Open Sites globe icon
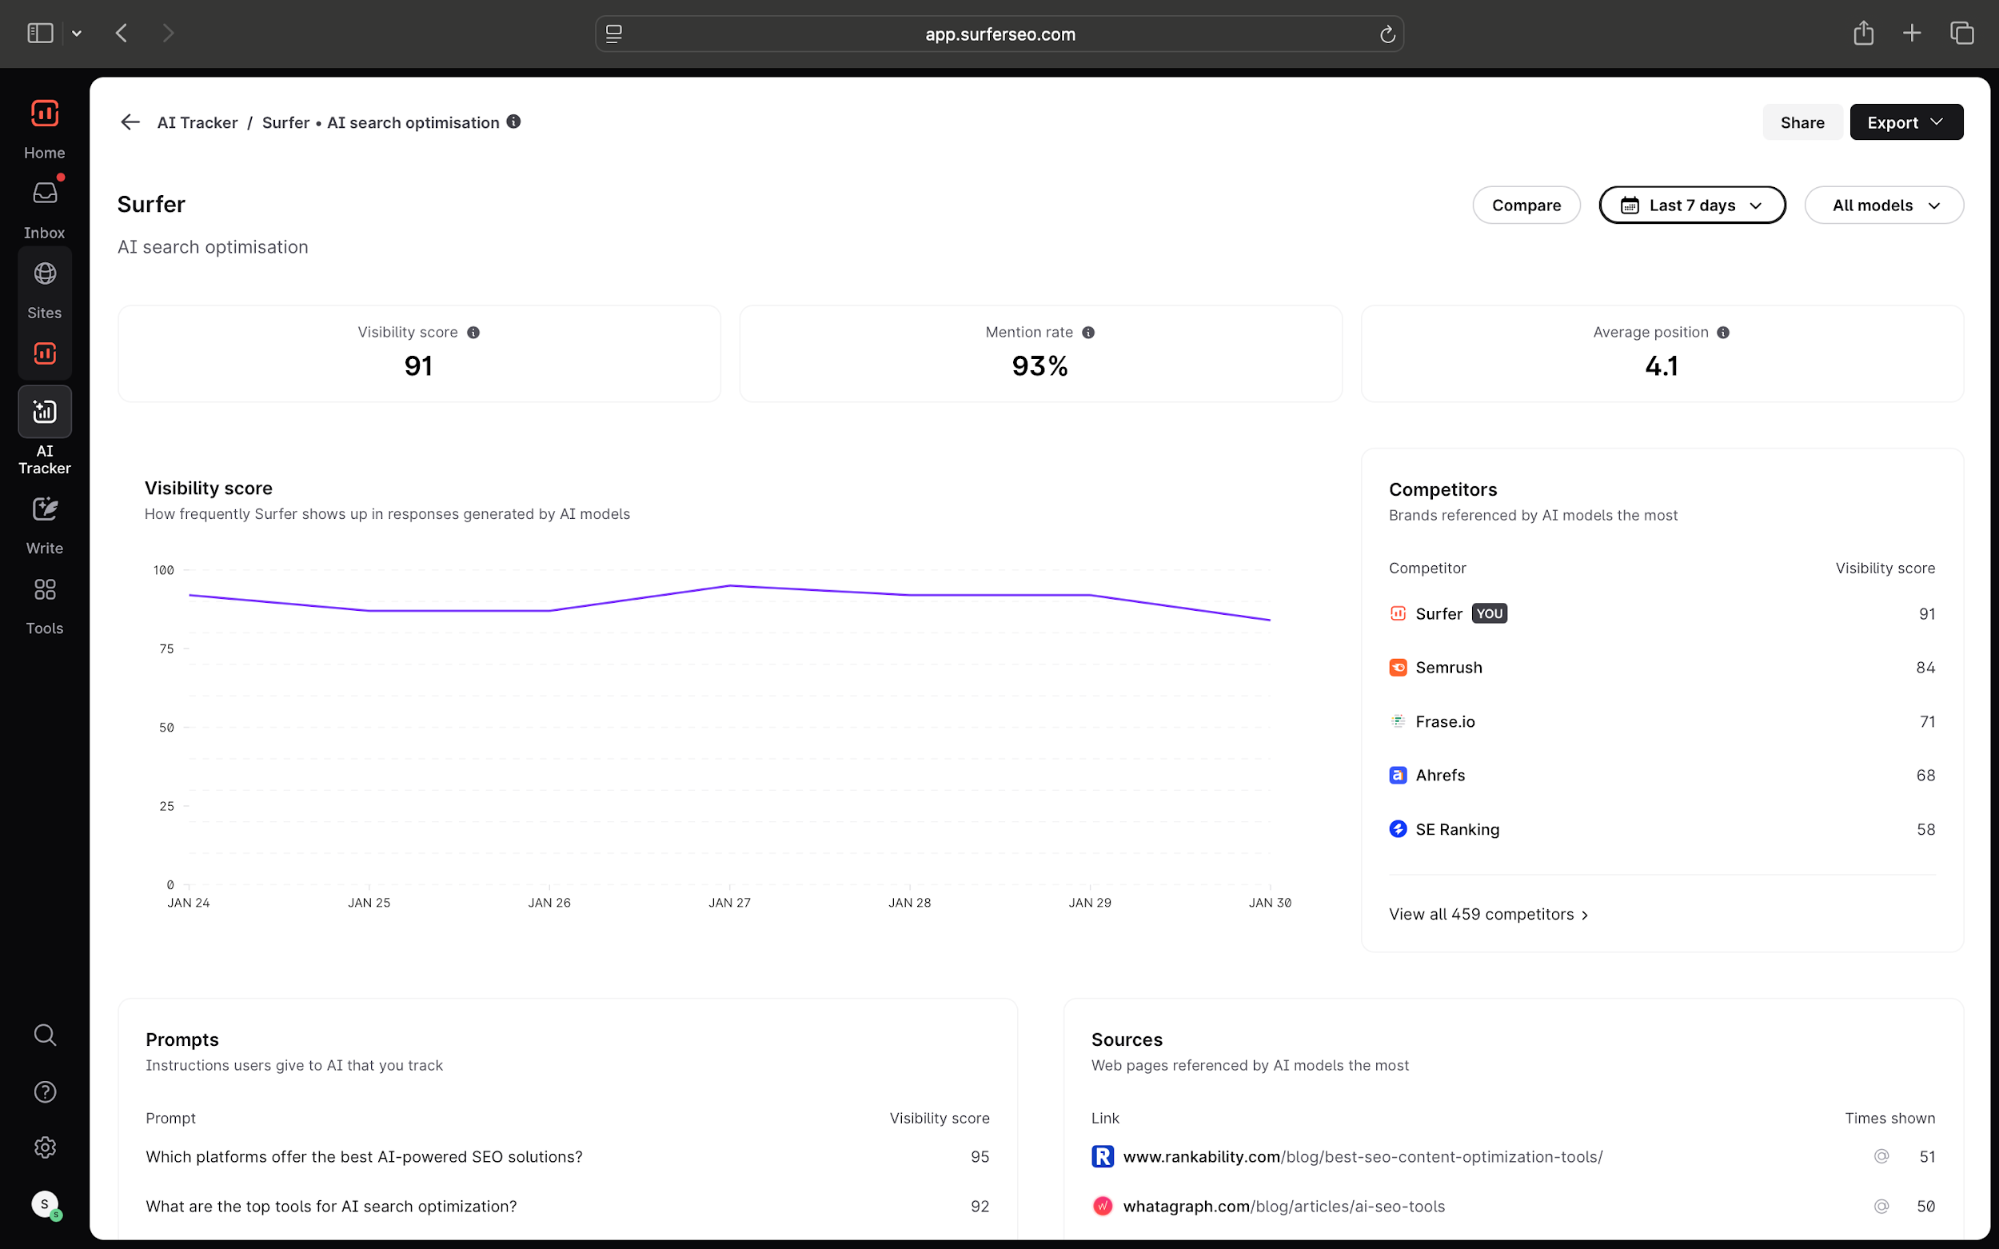 (x=44, y=274)
